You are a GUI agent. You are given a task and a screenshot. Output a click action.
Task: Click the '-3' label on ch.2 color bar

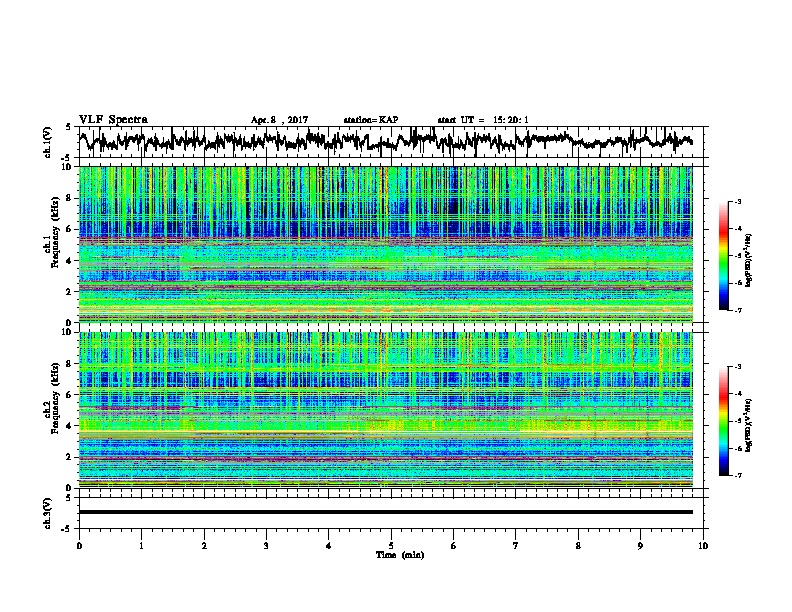pos(737,367)
